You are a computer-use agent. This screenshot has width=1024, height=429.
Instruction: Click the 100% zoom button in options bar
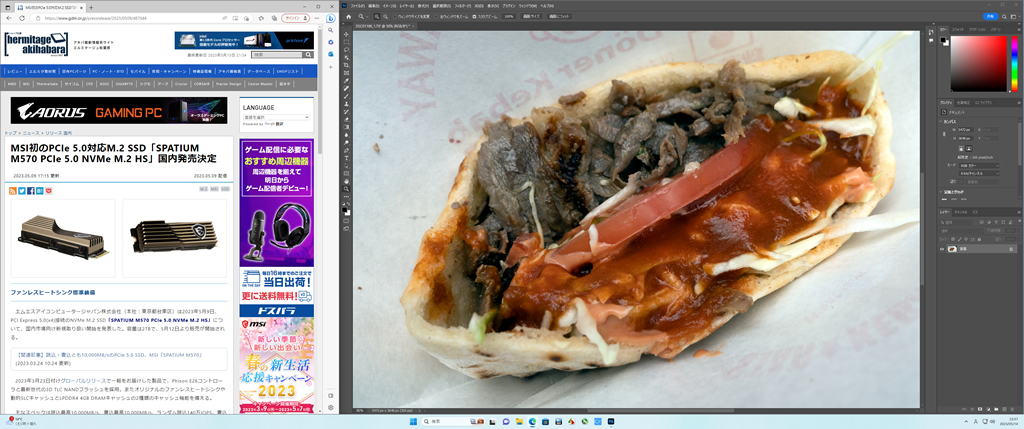tap(509, 16)
